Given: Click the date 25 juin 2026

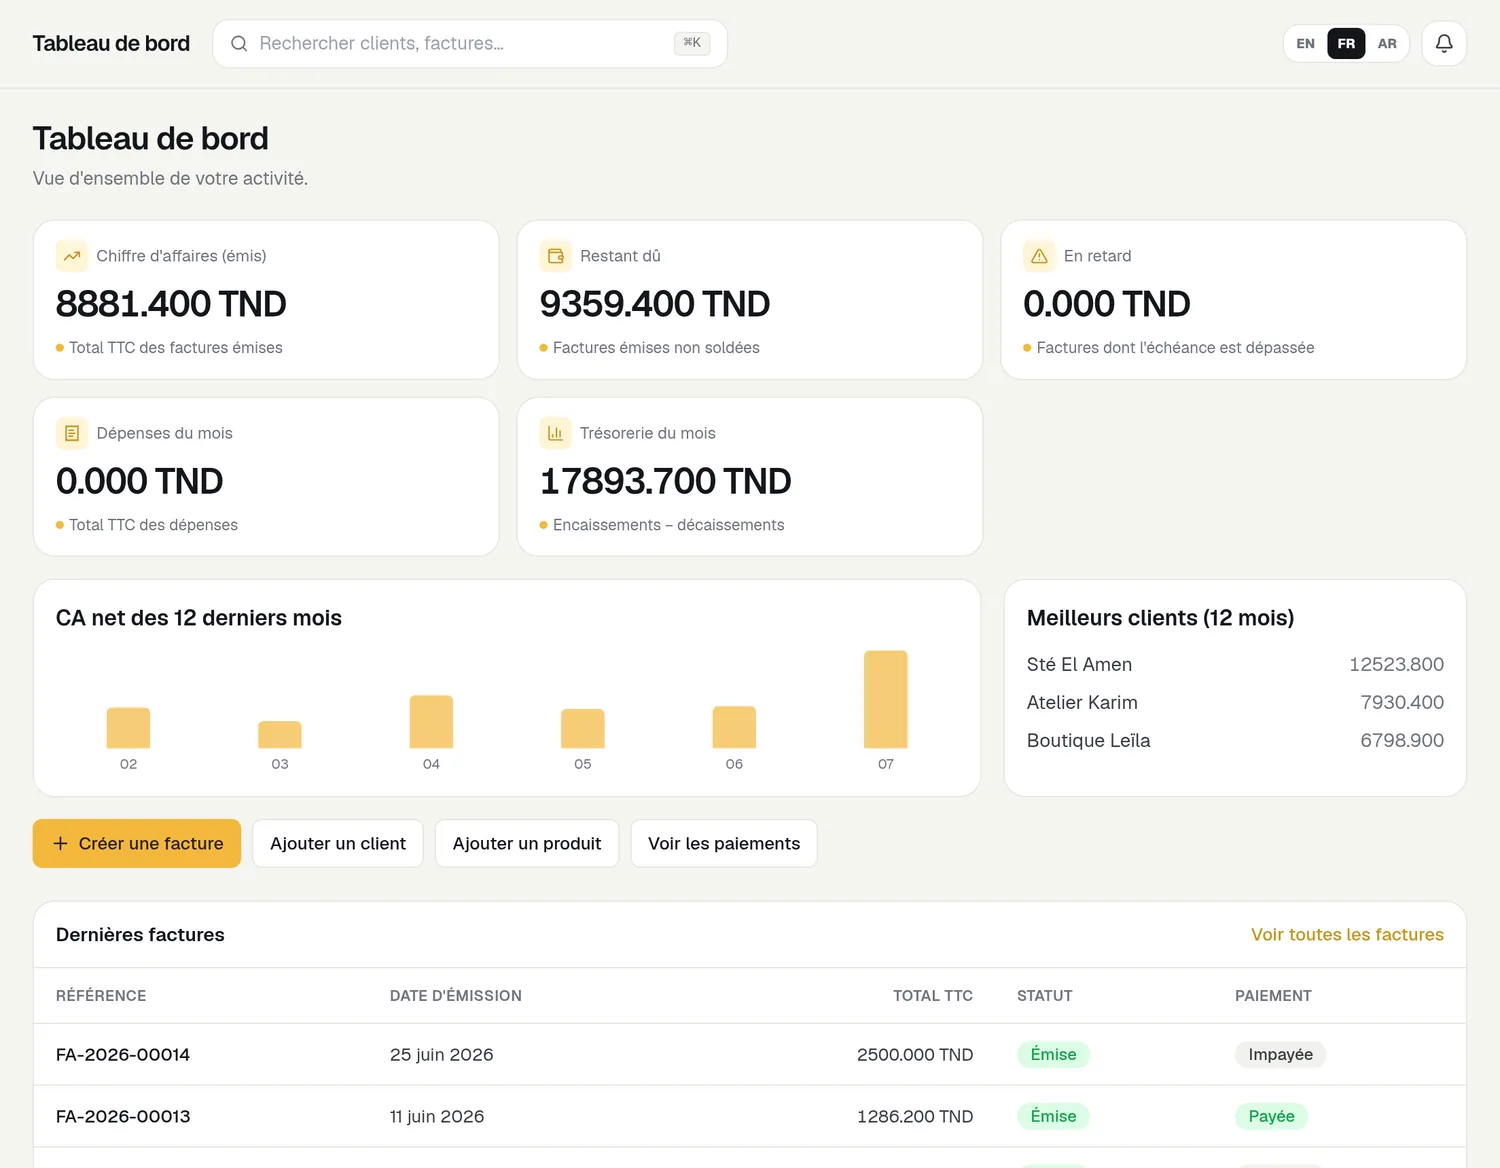Looking at the screenshot, I should click(x=442, y=1055).
